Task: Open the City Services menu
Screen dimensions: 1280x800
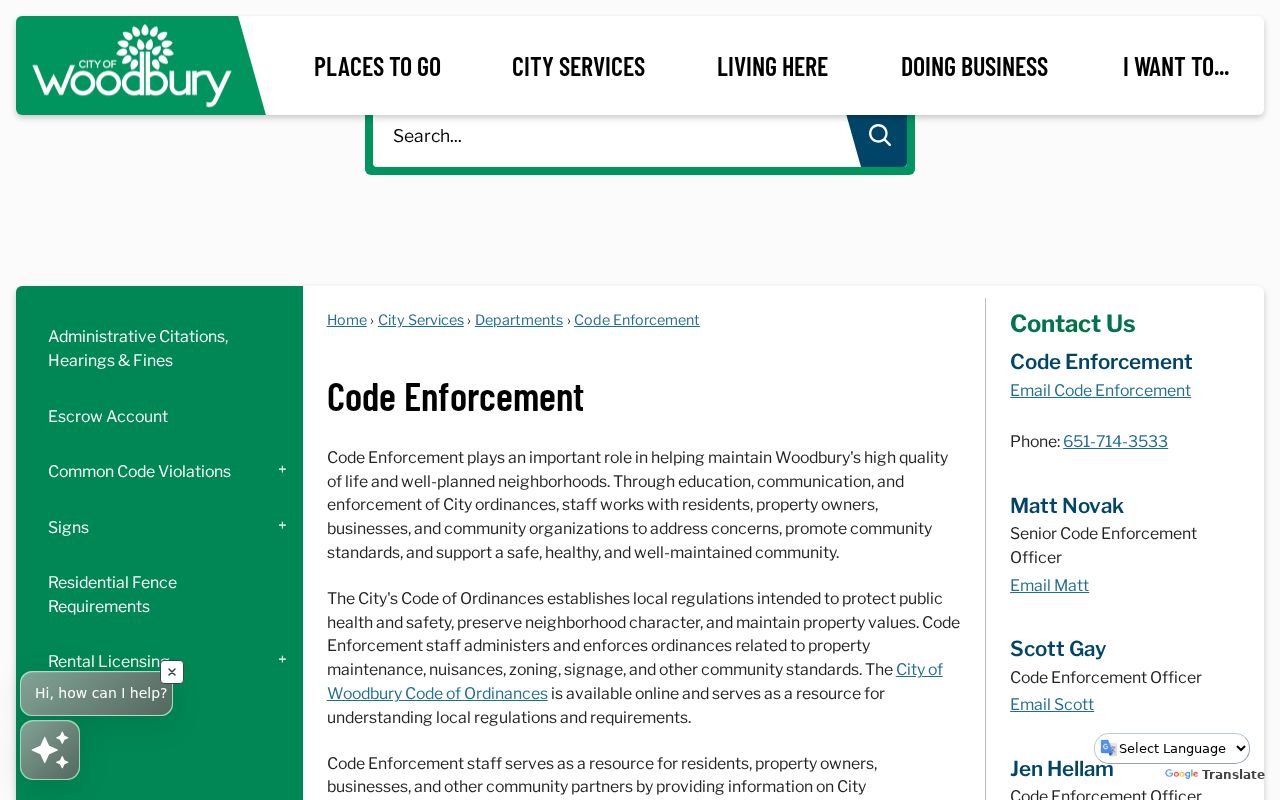Action: tap(578, 66)
